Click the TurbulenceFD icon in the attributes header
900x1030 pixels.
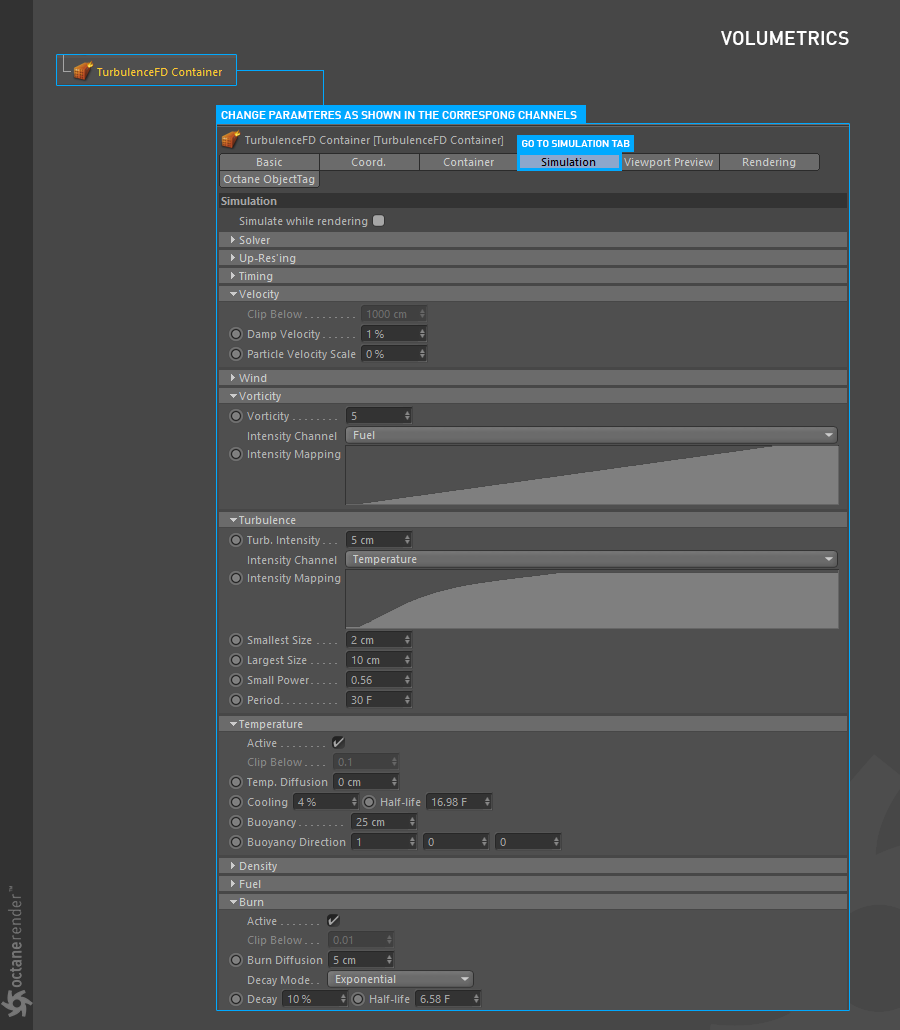point(231,140)
